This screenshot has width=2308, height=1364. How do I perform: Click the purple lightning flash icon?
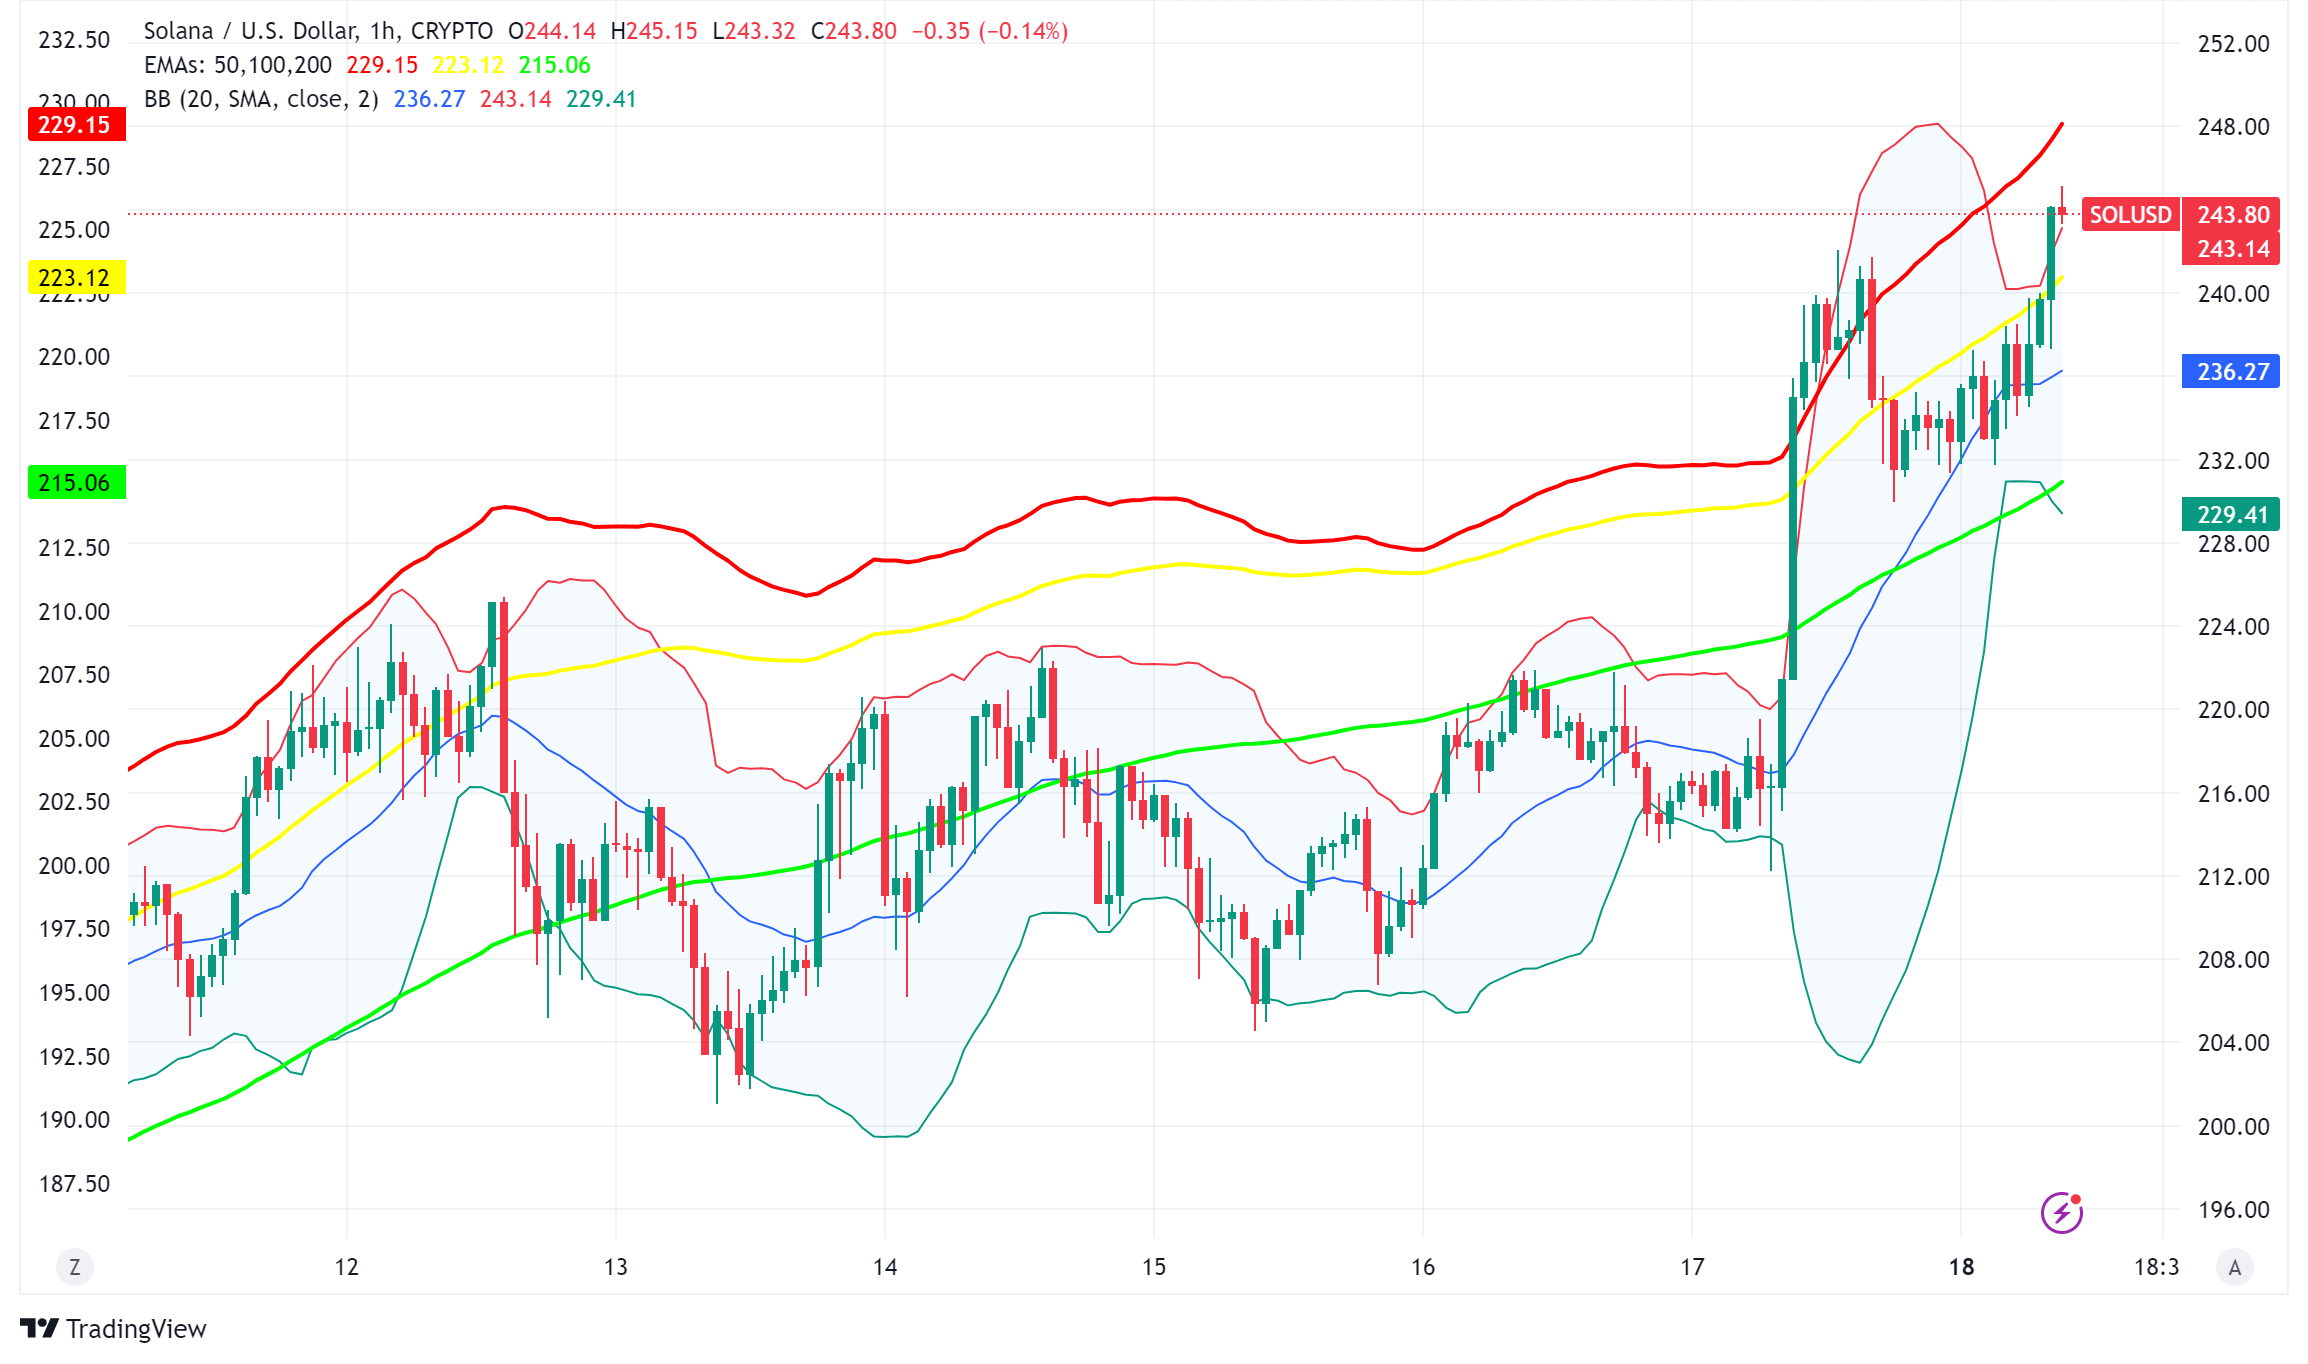pos(2061,1212)
